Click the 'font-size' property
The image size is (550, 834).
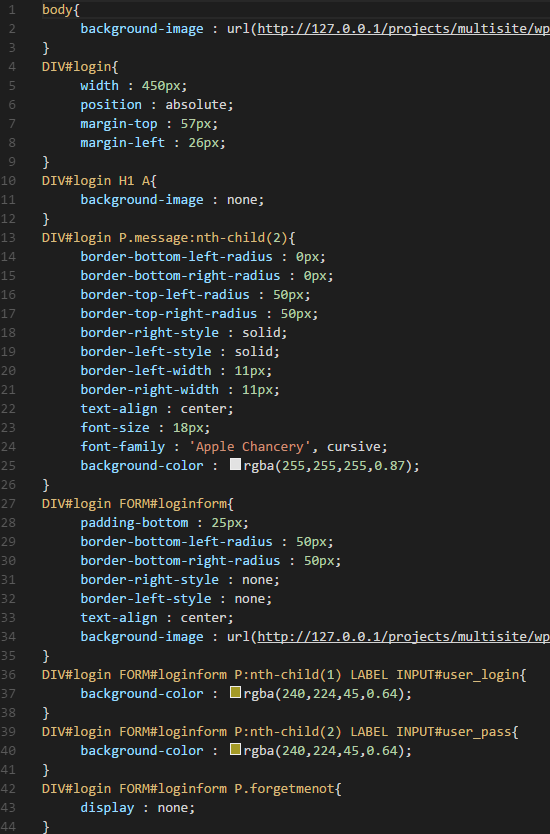click(x=115, y=428)
